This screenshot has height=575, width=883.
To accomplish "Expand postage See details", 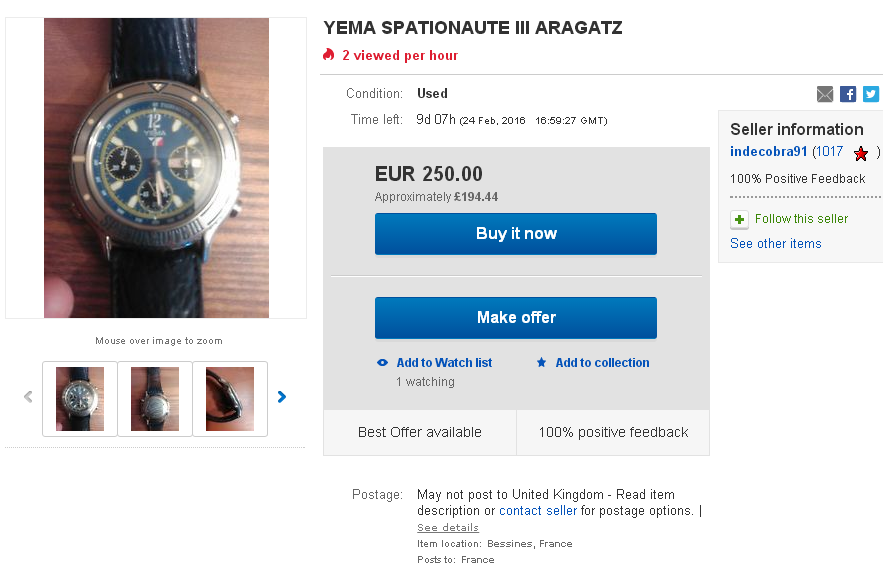I will 448,528.
